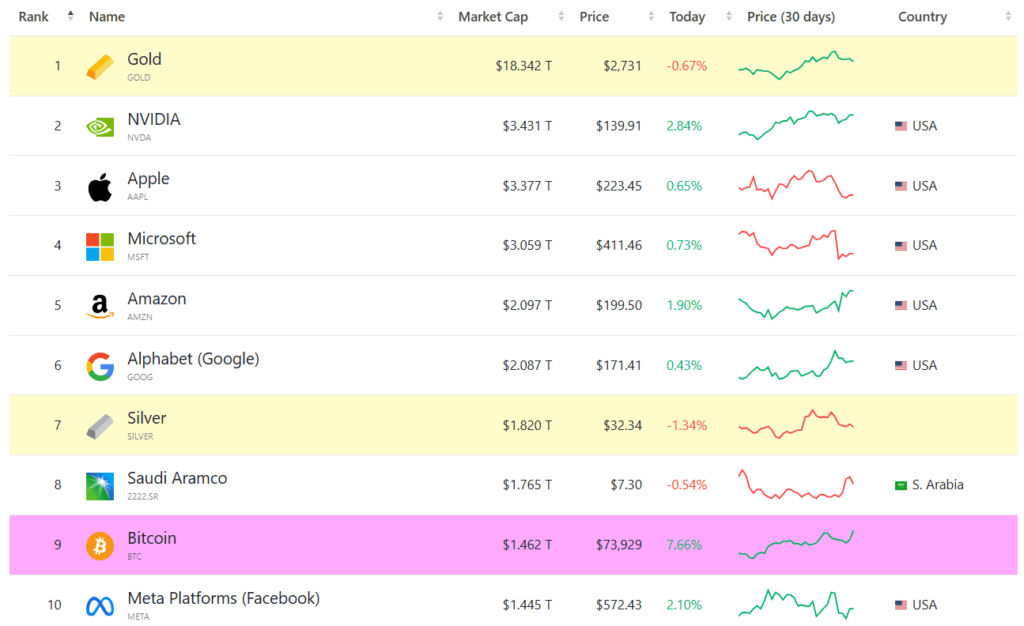Click the Price column header label
Image resolution: width=1024 pixels, height=626 pixels.
click(x=594, y=17)
